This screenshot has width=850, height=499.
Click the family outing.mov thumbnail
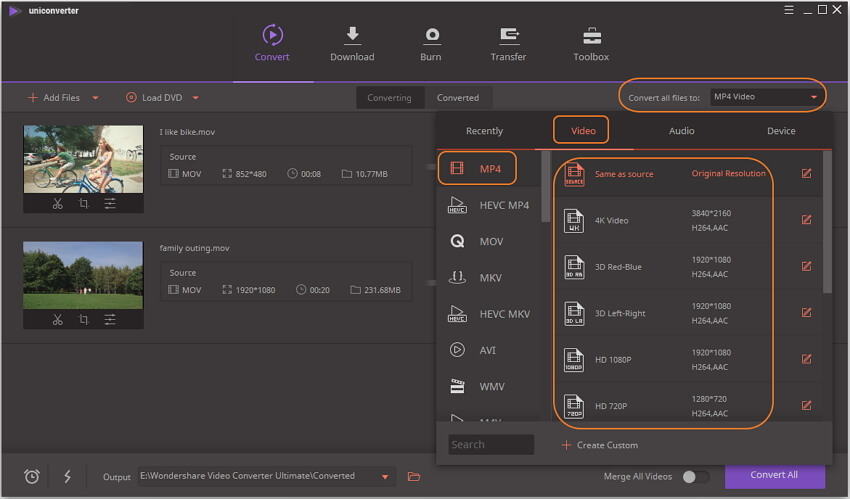point(83,275)
